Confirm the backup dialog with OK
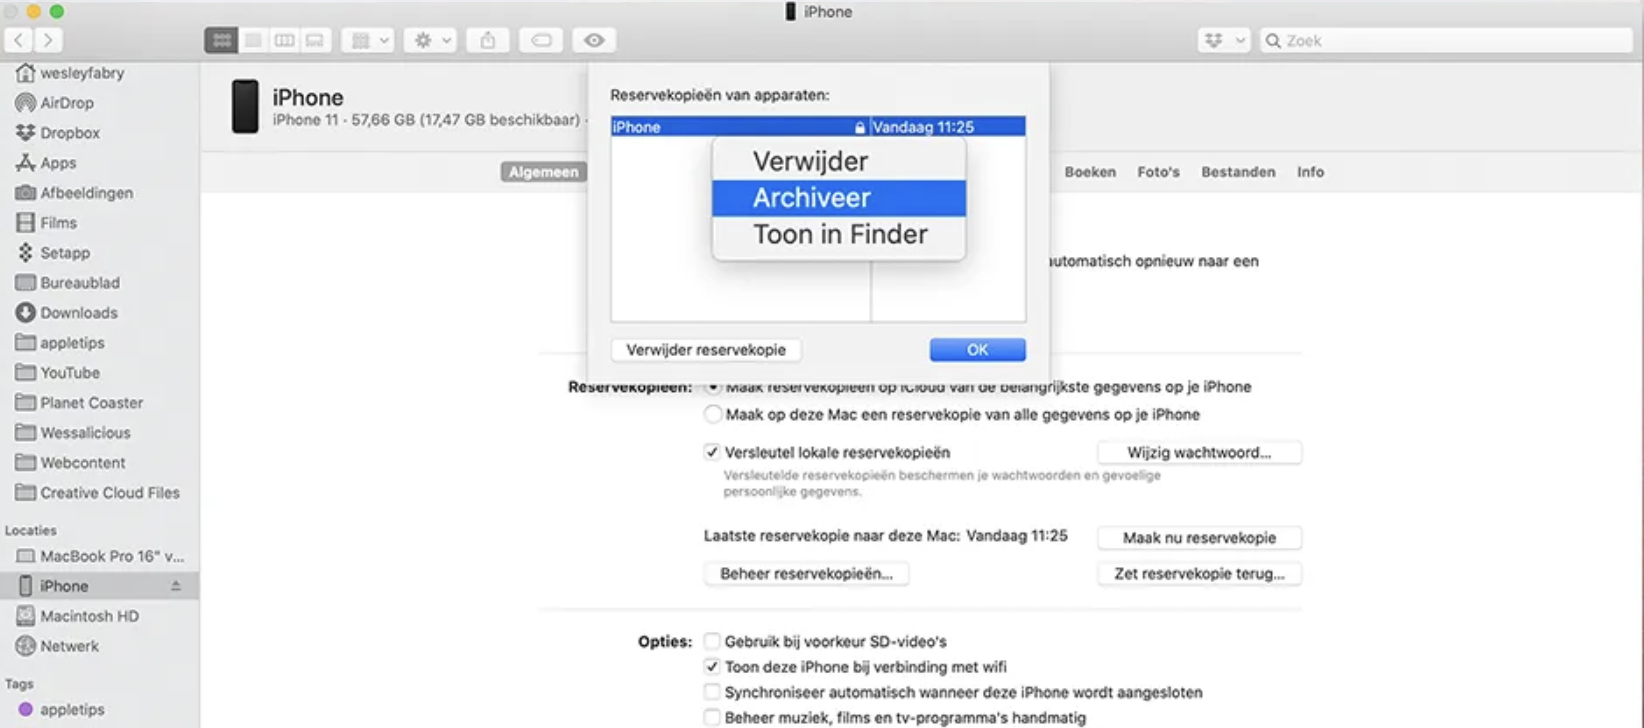This screenshot has height=728, width=1644. [x=977, y=350]
